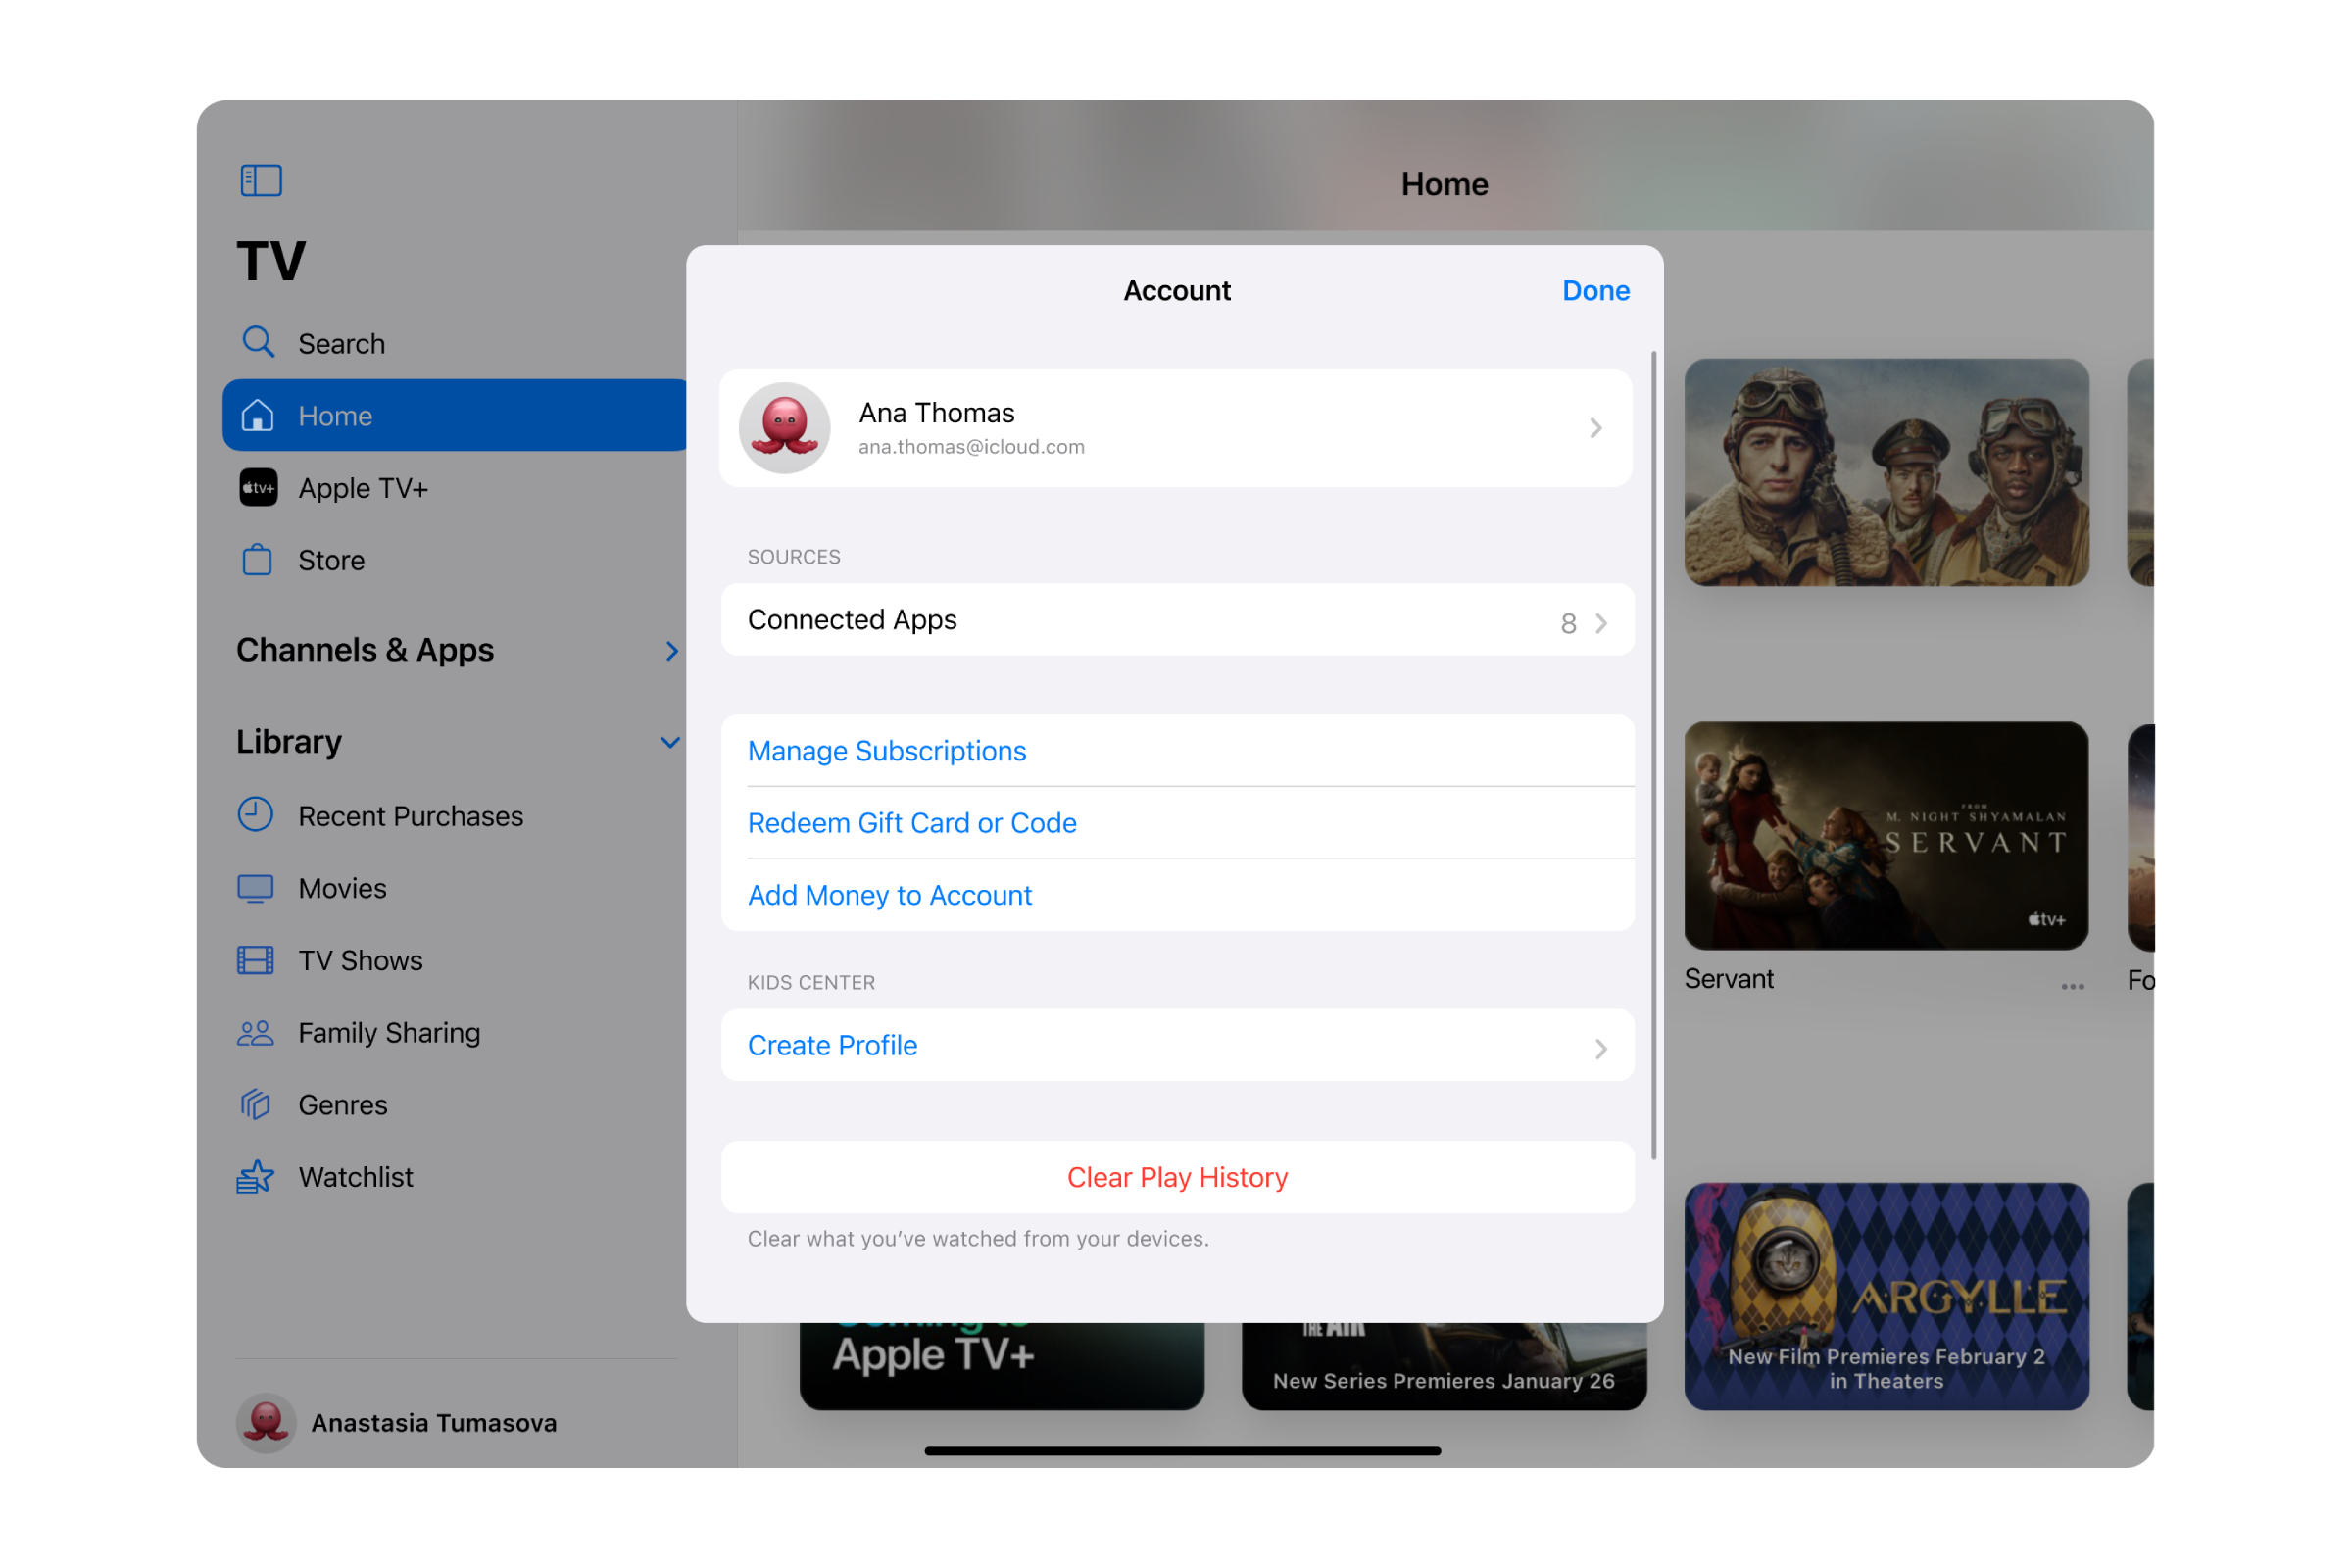Open Watchlist in Library
This screenshot has height=1568, width=2352.
455,1177
